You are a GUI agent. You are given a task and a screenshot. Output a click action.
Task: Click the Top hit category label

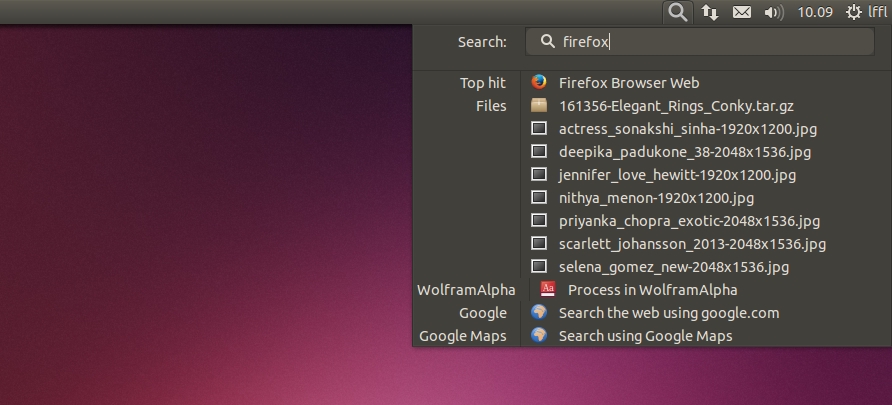[483, 83]
